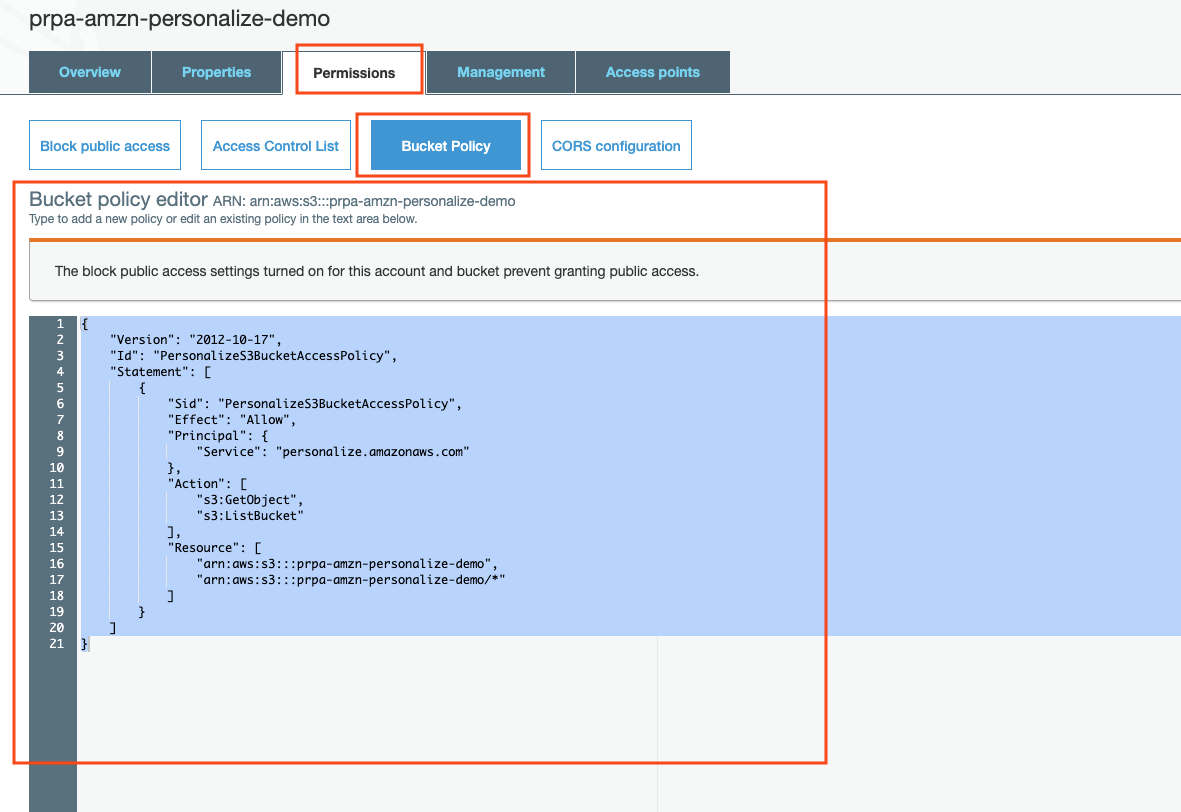Click line number 21 in the gutter
Screen dimensions: 1181x812
[x=56, y=643]
